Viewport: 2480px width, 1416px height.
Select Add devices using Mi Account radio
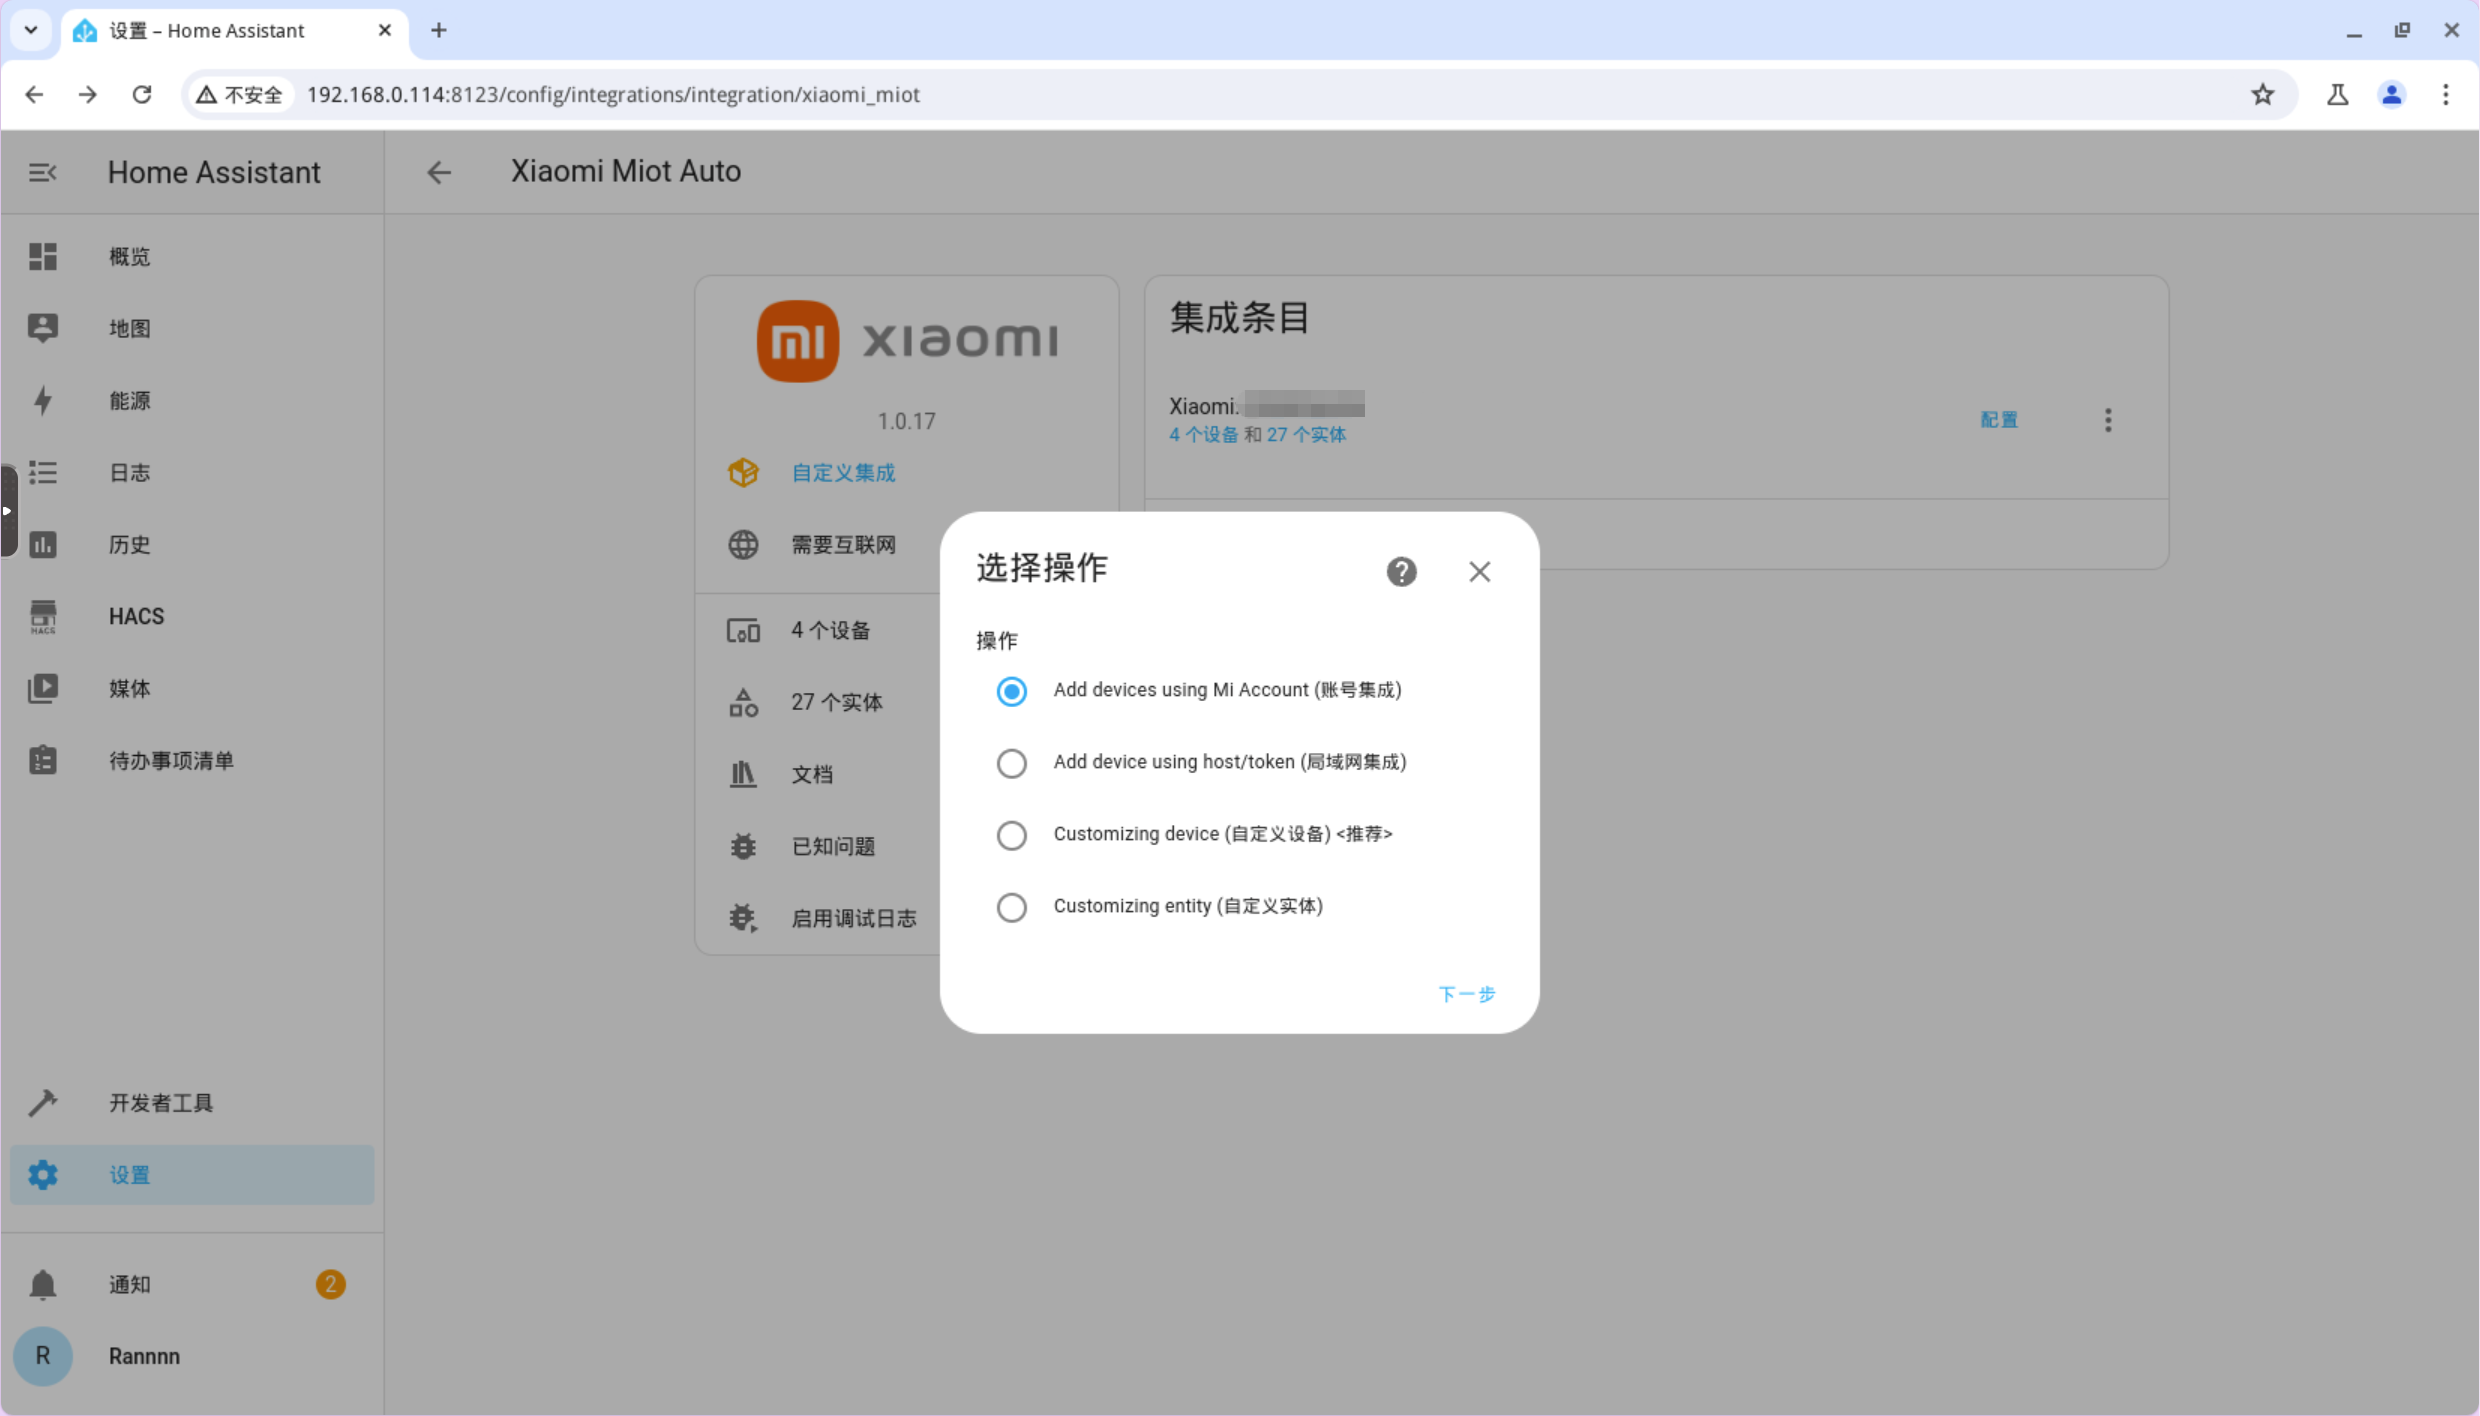[x=1011, y=691]
